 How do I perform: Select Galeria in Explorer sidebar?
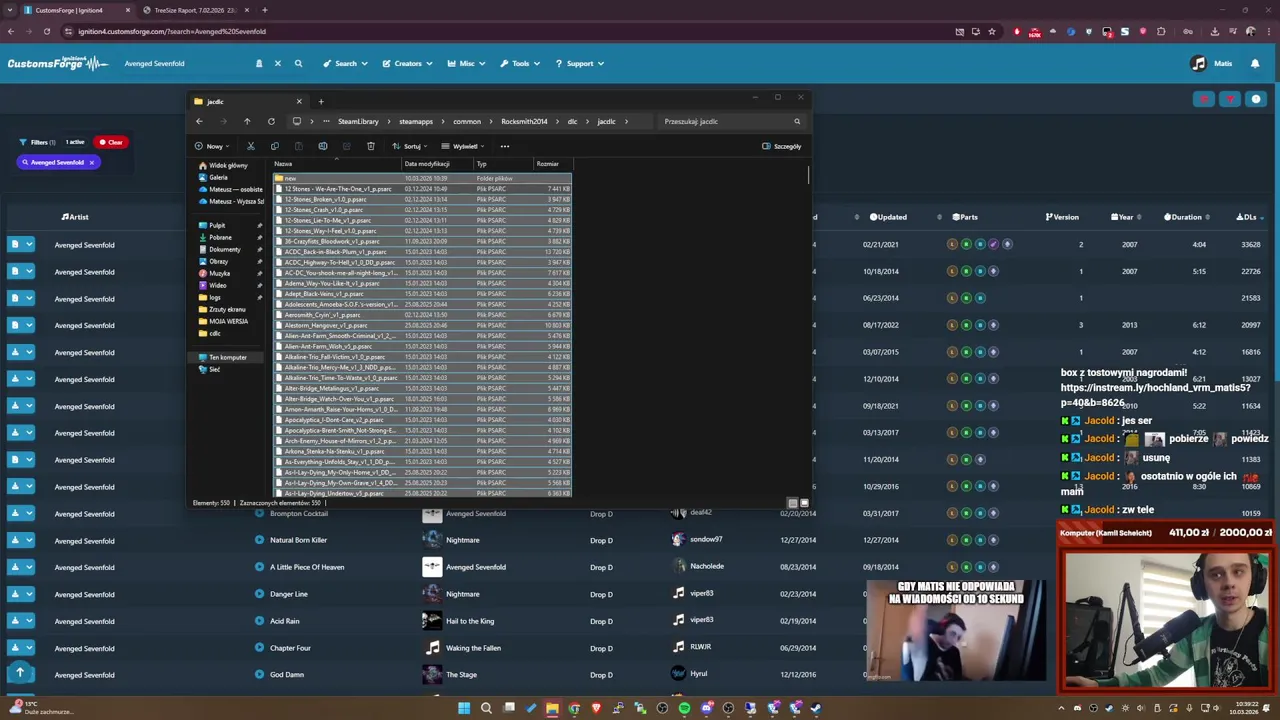coord(218,177)
